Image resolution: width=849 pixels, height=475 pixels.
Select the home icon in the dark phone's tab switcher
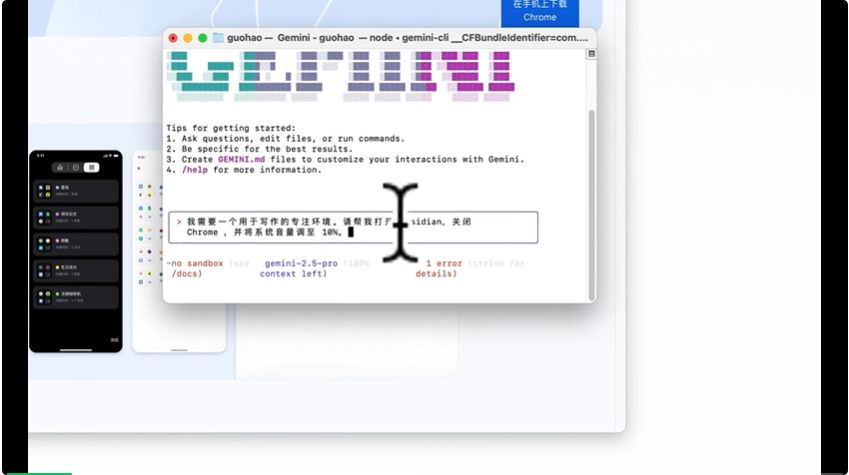(x=60, y=167)
